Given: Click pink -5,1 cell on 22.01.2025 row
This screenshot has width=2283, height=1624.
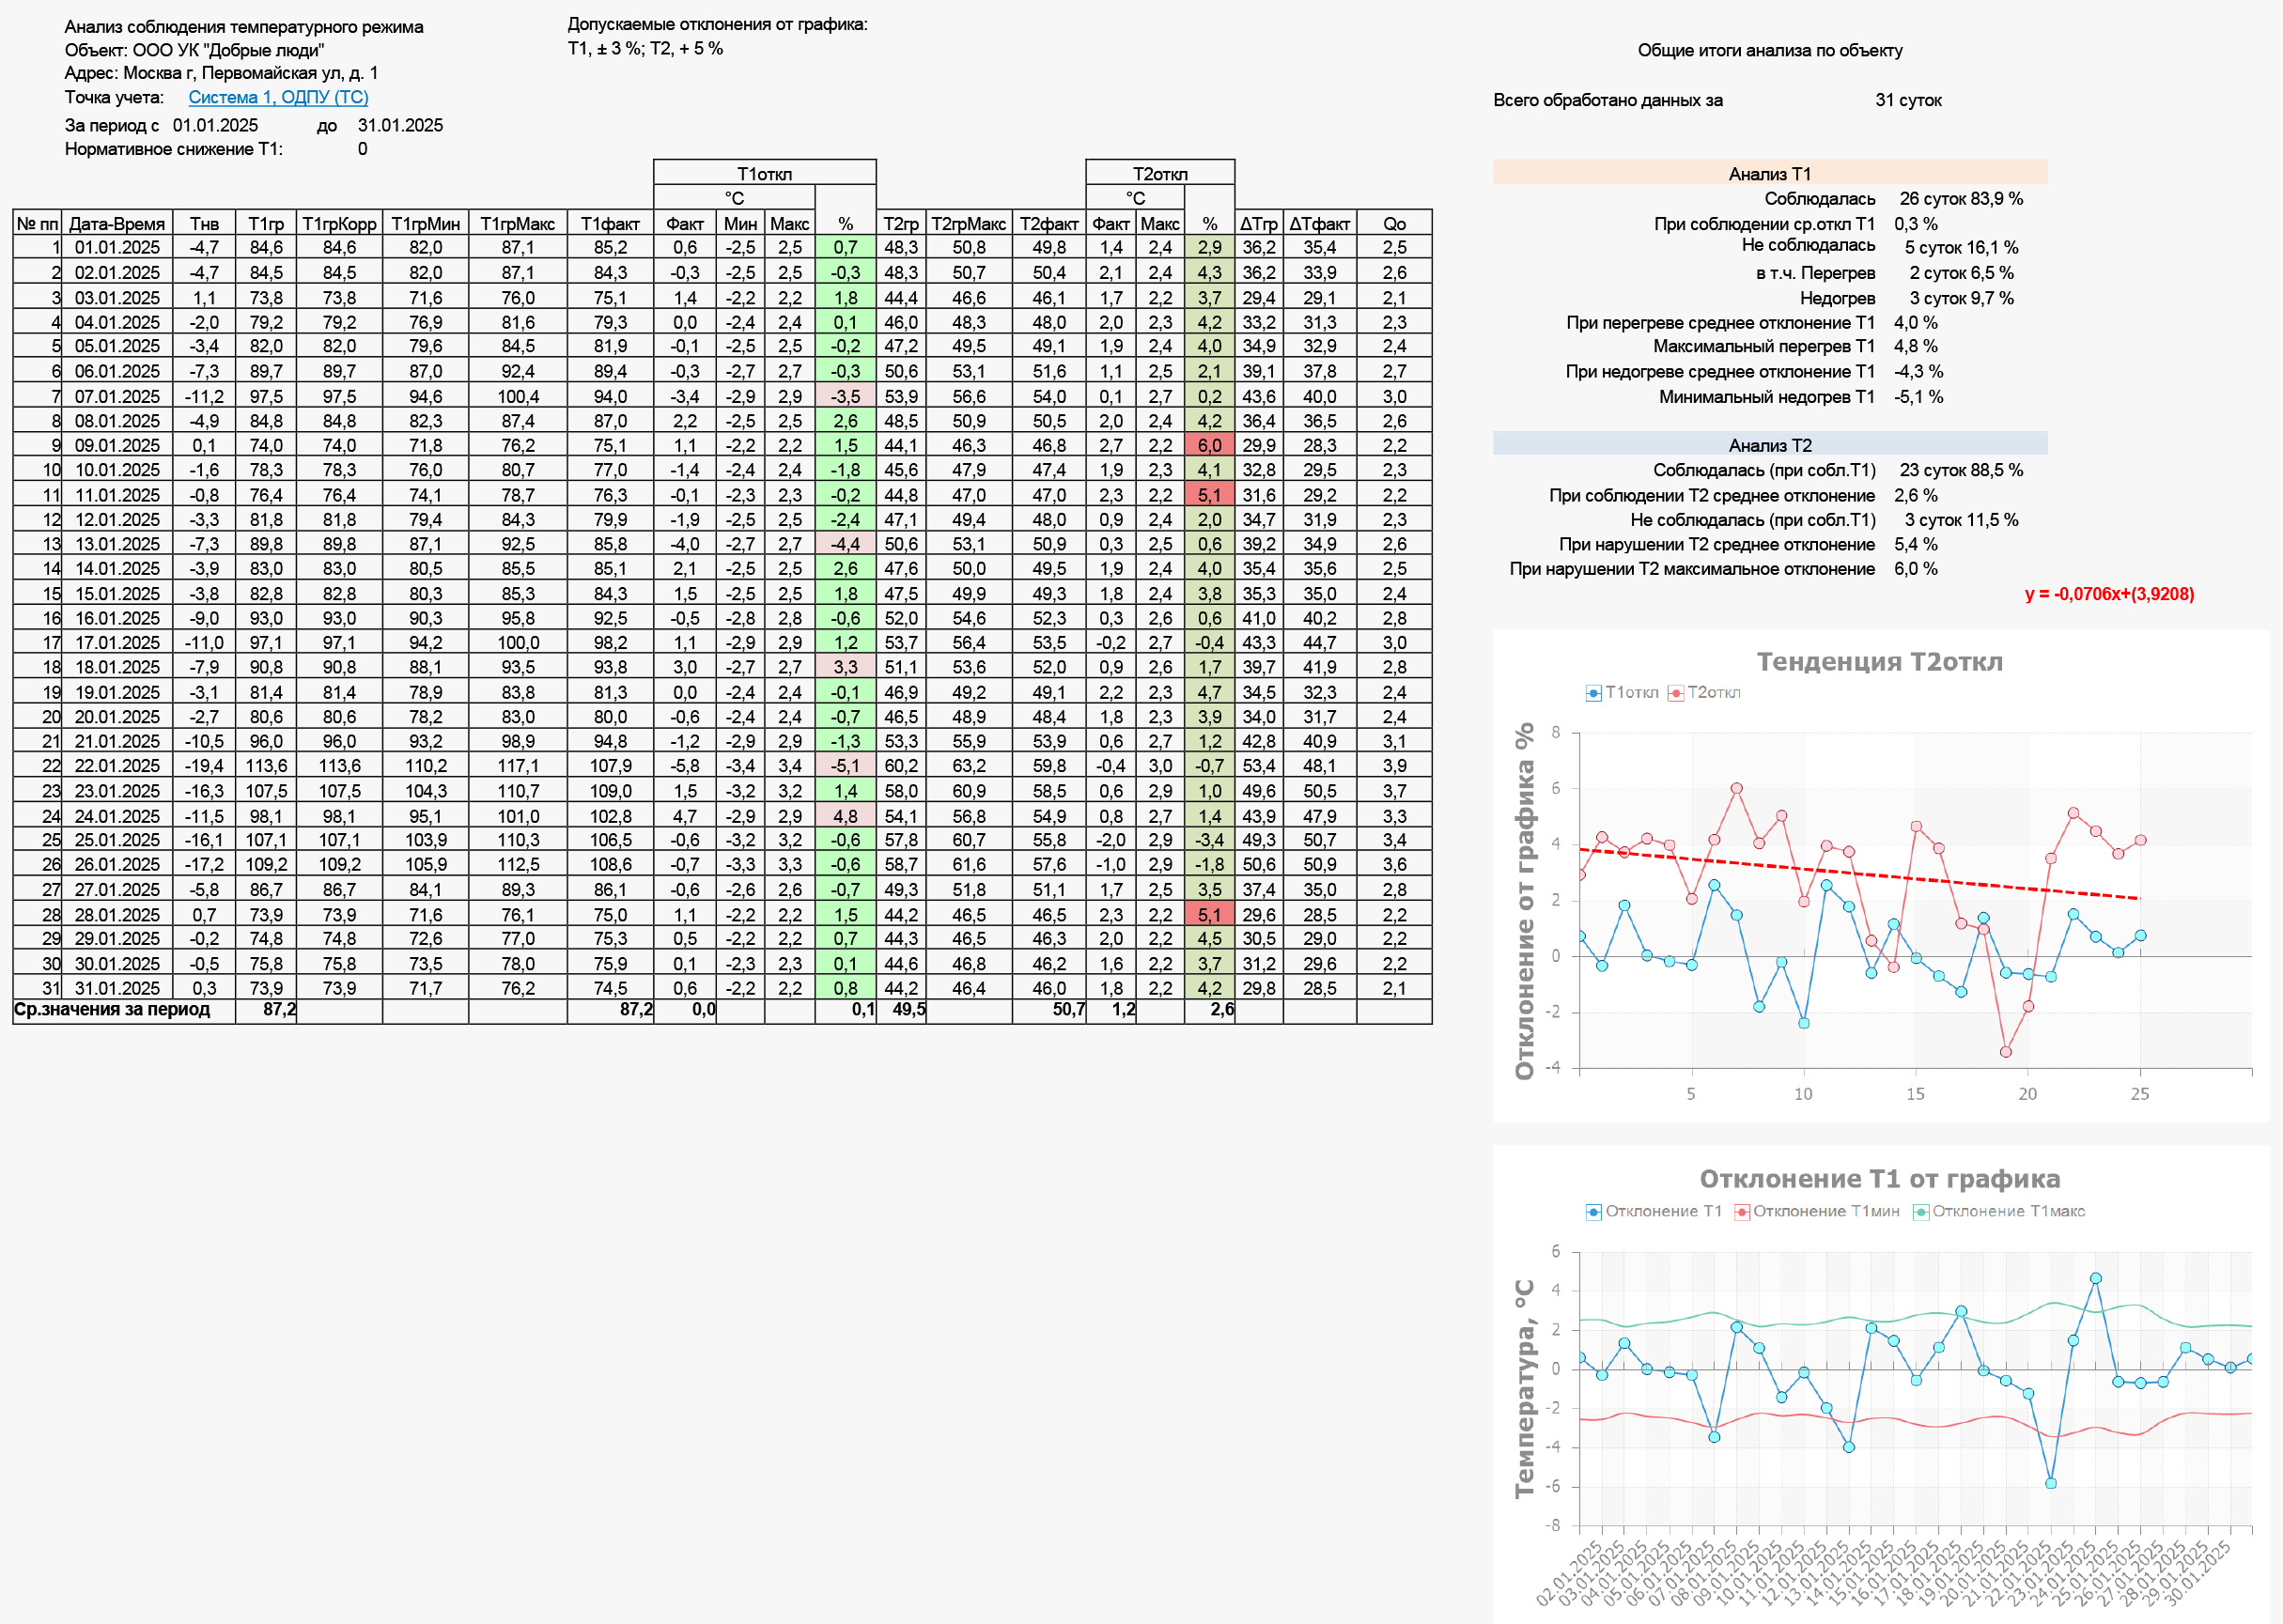Looking at the screenshot, I should point(845,766).
